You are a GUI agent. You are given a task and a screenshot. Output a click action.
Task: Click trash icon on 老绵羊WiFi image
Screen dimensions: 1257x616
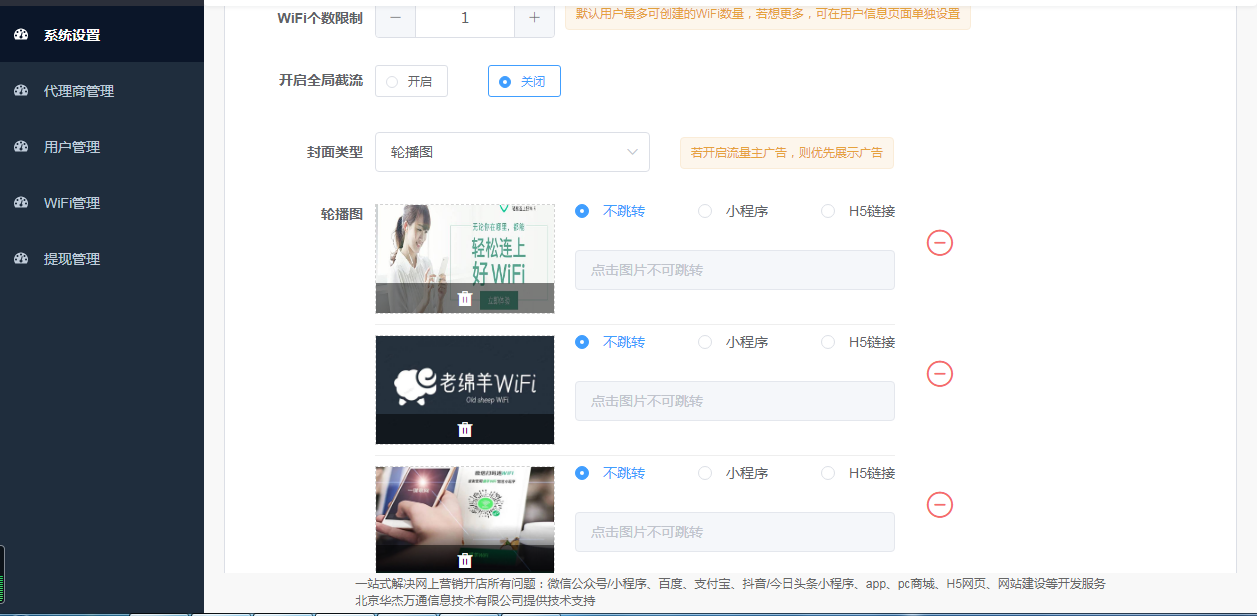point(465,429)
